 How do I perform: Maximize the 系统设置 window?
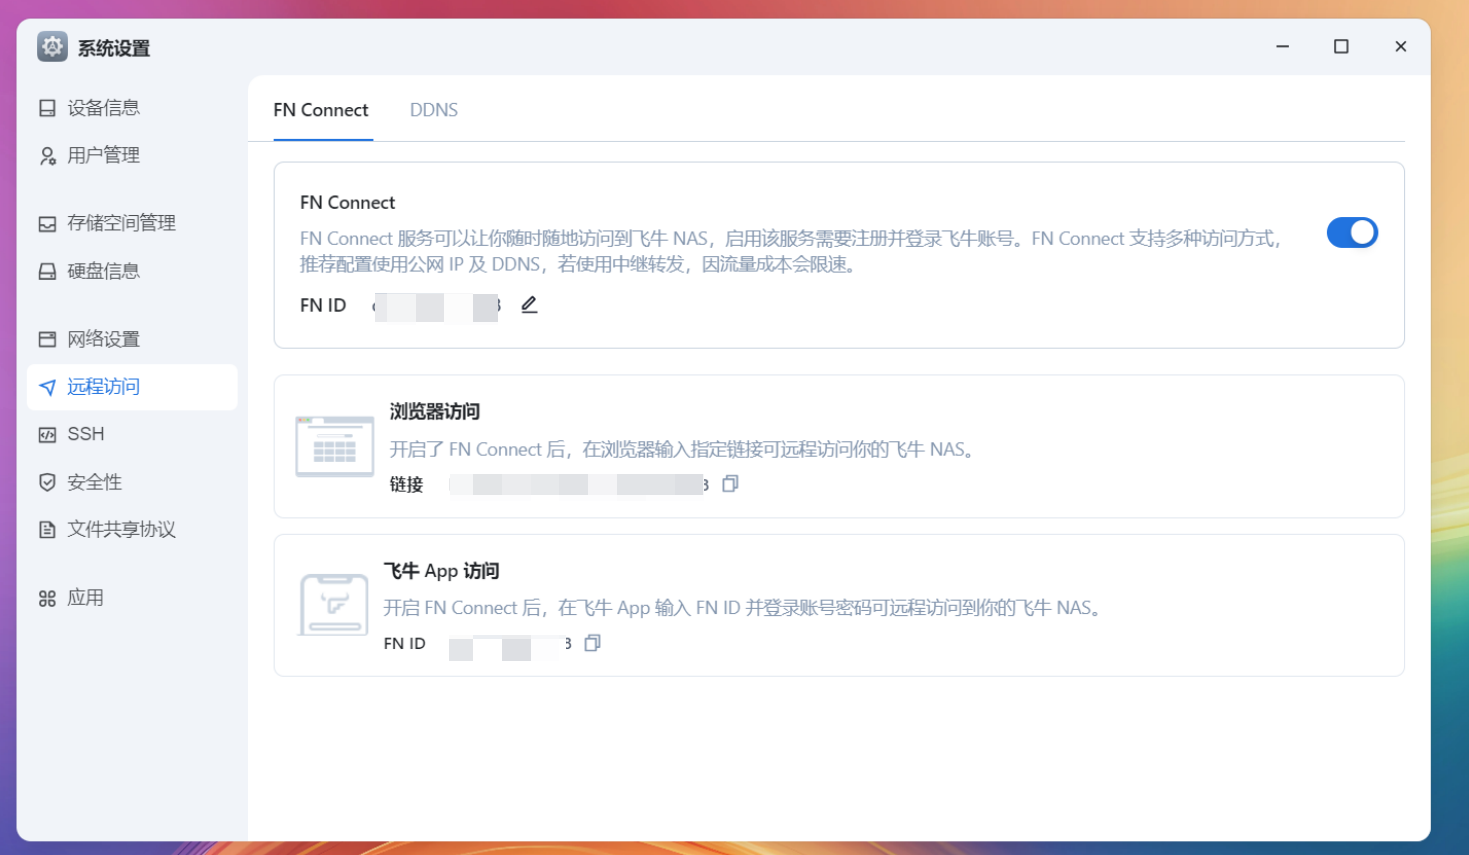[x=1342, y=46]
